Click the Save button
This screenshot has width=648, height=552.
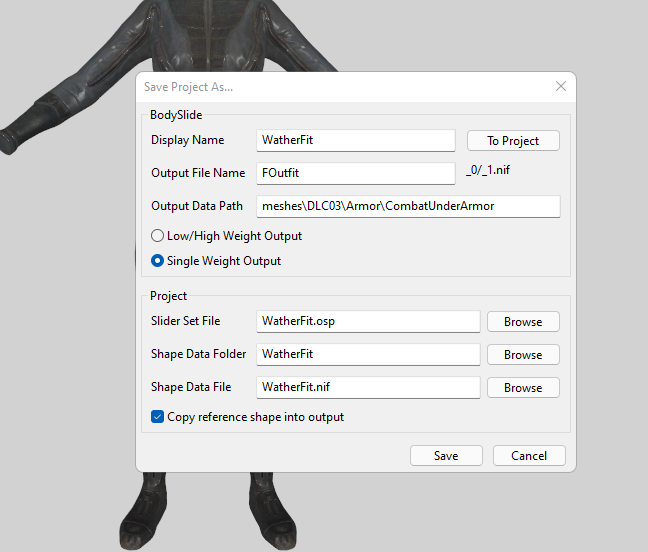[446, 456]
